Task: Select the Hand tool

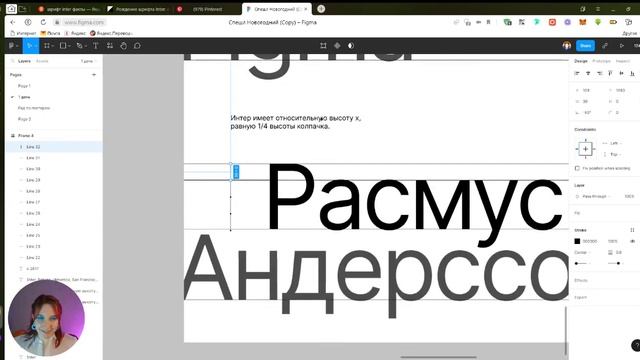Action: [x=124, y=46]
